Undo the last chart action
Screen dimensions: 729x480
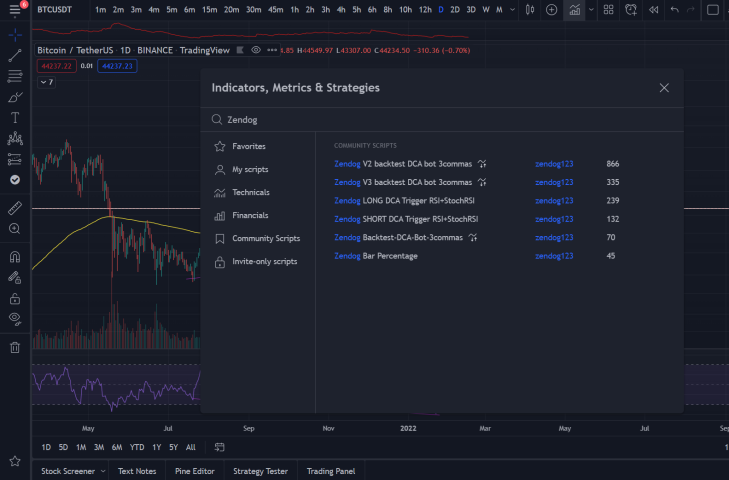pyautogui.click(x=675, y=10)
